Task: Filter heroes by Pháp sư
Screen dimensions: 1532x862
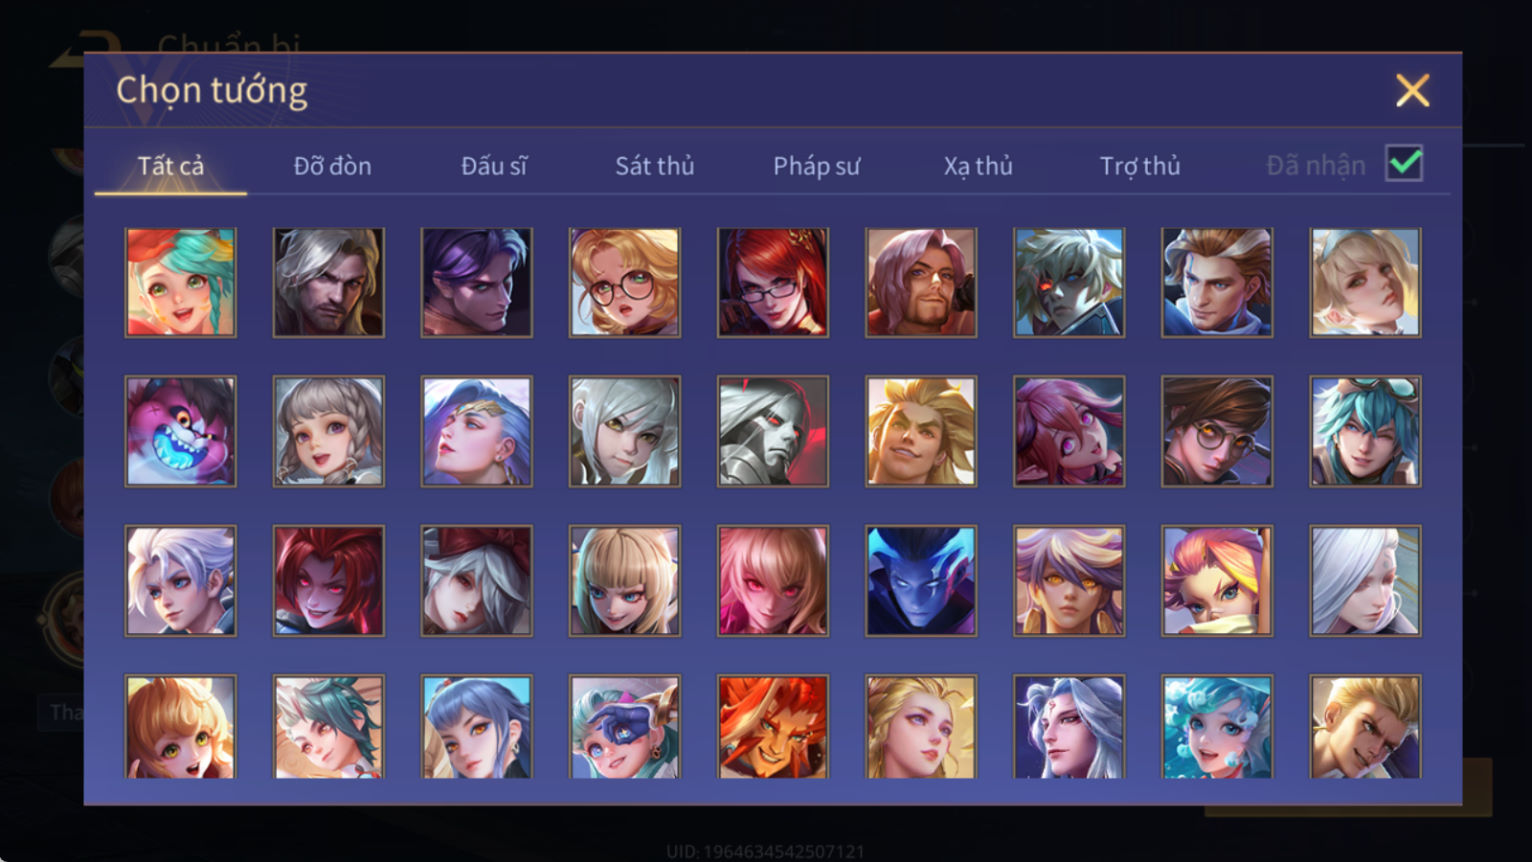Action: click(816, 166)
